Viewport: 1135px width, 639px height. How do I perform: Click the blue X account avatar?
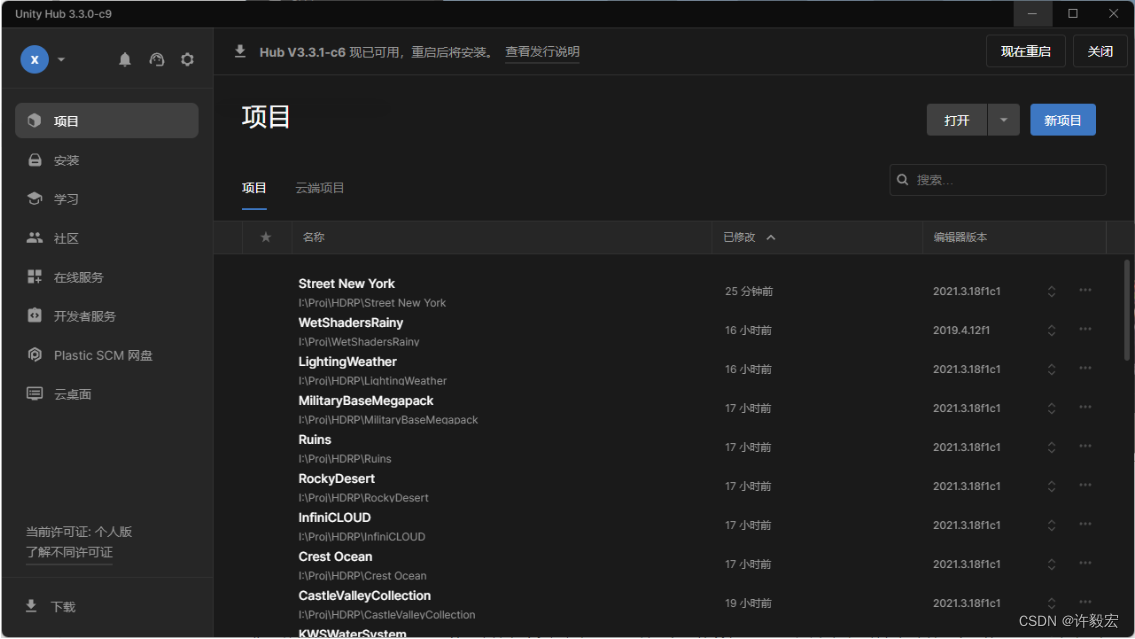tap(34, 59)
